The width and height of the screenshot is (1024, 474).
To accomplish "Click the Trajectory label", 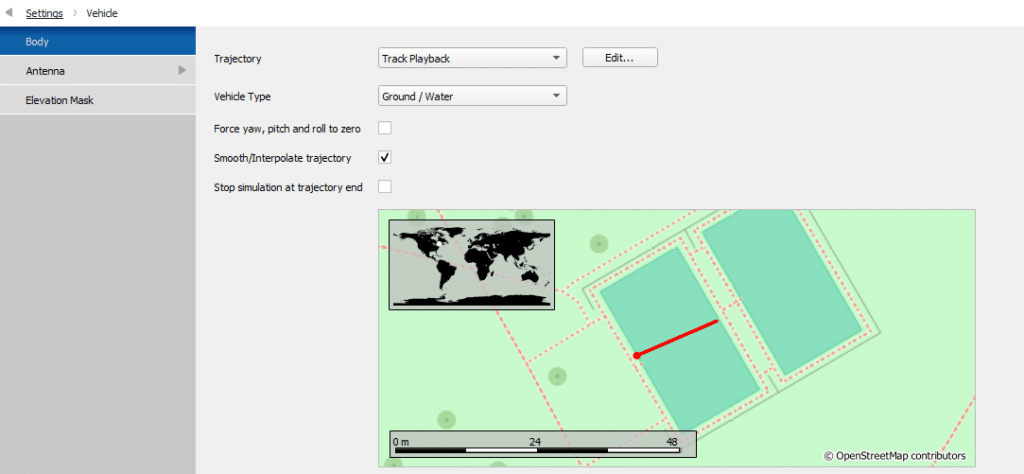I will 238,59.
